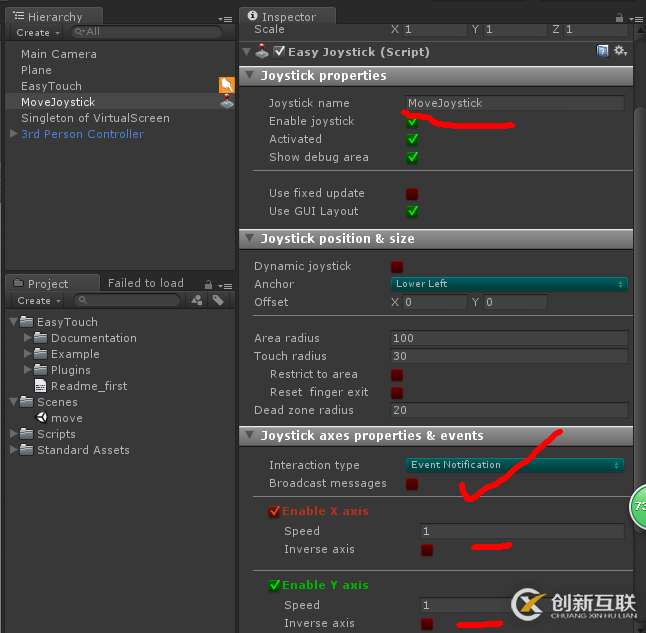Enable Broadcast messages checkbox
The image size is (646, 633).
tap(412, 484)
